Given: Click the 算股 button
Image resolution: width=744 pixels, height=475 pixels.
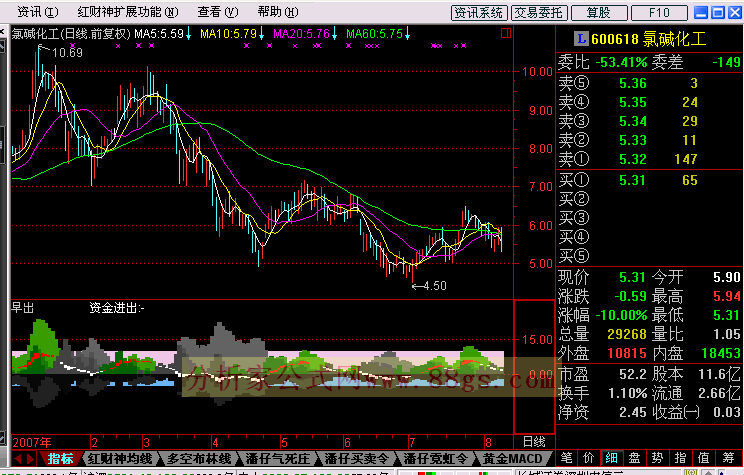Looking at the screenshot, I should pyautogui.click(x=599, y=13).
